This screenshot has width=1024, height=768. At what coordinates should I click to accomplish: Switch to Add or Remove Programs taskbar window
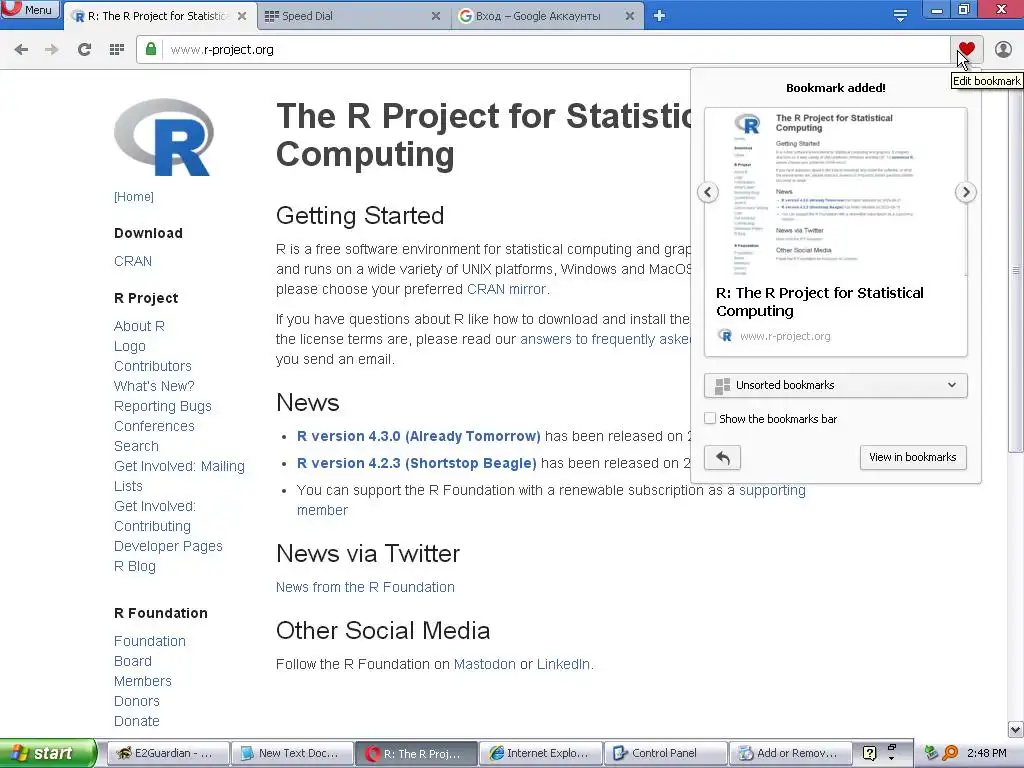tap(790, 753)
